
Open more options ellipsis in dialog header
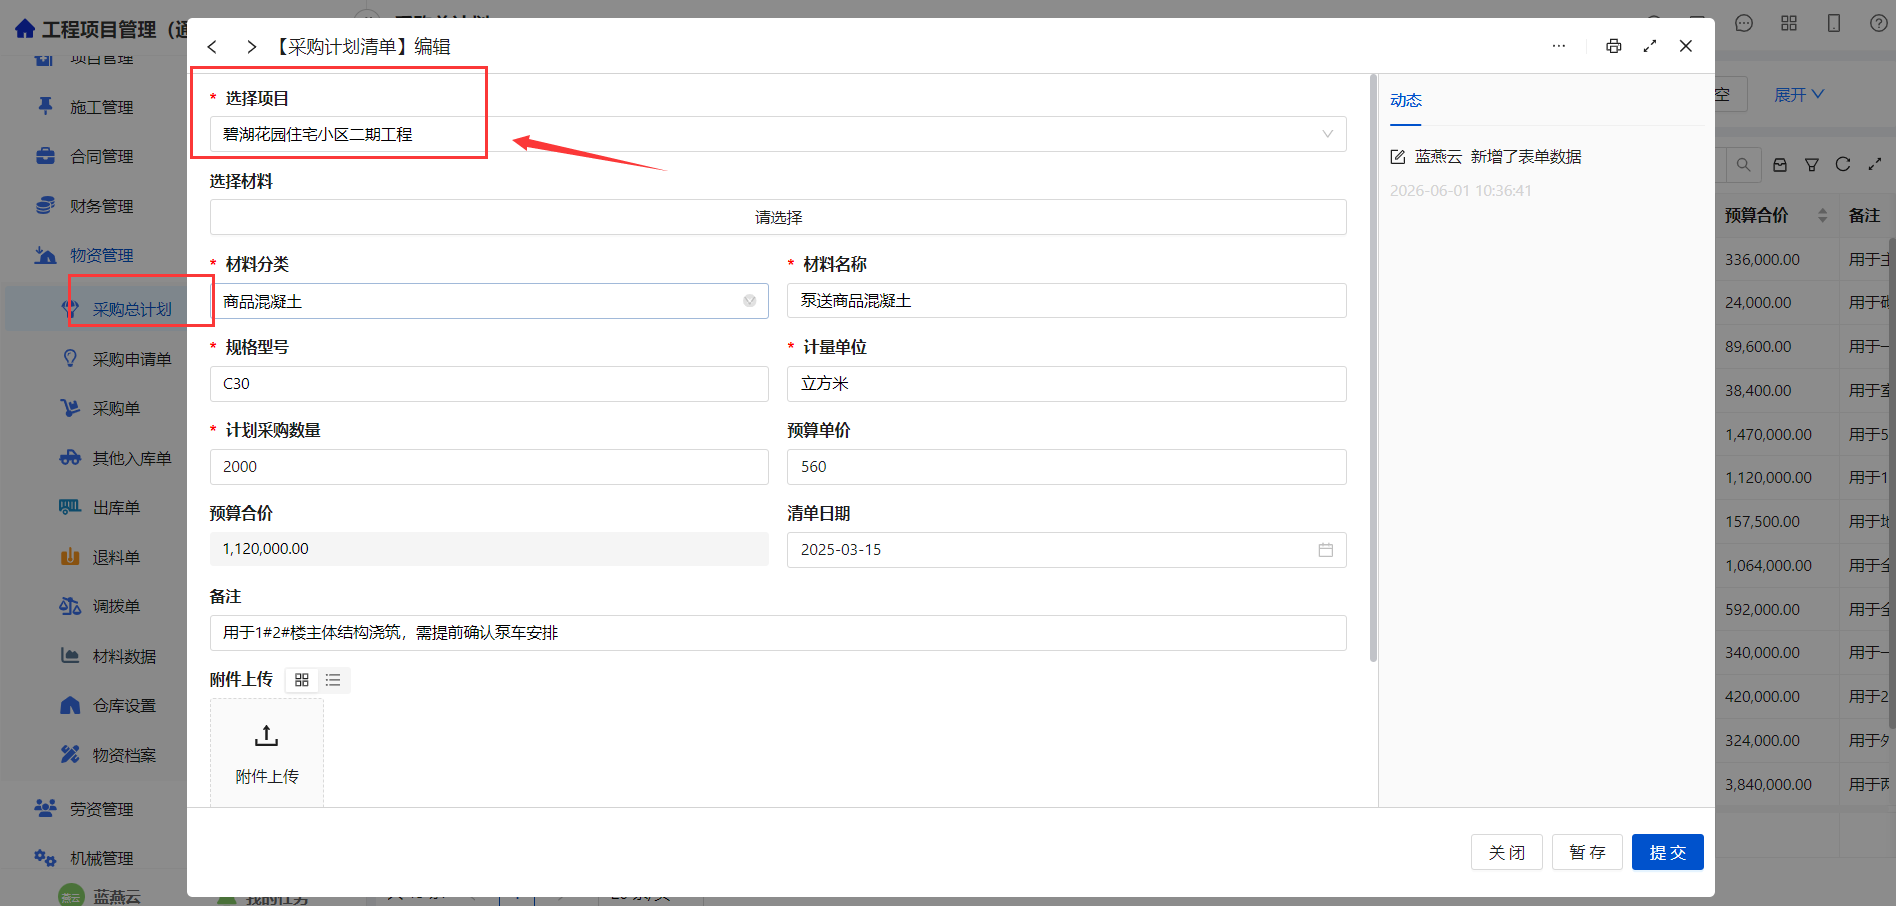pyautogui.click(x=1559, y=46)
